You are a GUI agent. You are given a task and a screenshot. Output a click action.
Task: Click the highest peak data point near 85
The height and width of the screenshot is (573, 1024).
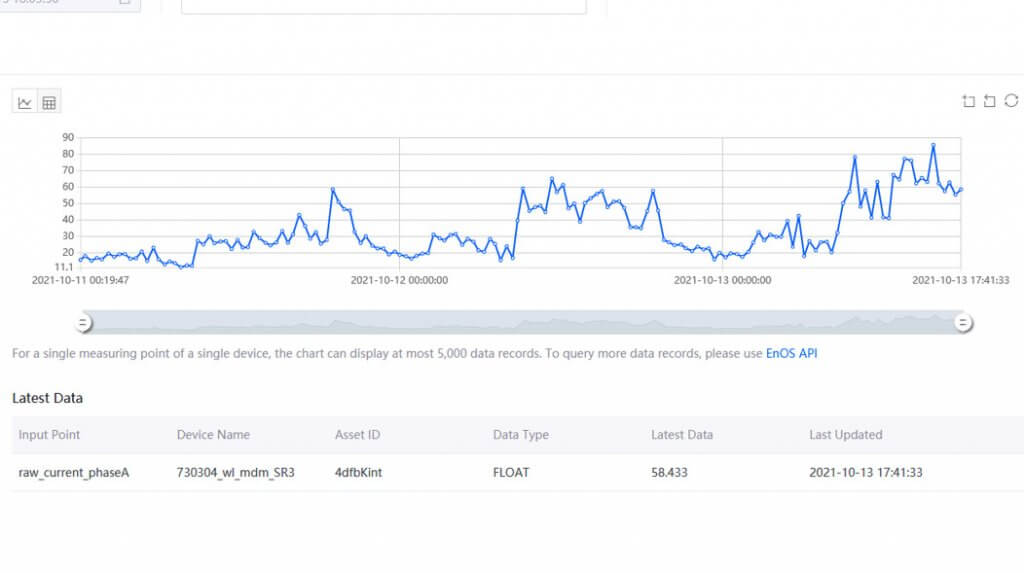(933, 145)
